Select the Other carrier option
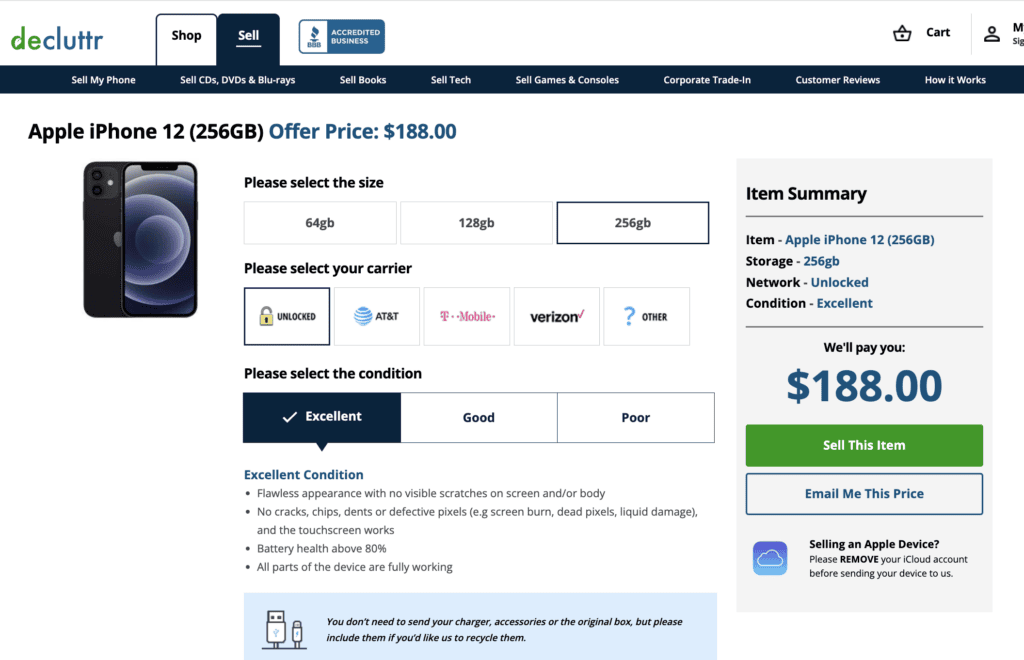The height and width of the screenshot is (660, 1024). pyautogui.click(x=646, y=316)
